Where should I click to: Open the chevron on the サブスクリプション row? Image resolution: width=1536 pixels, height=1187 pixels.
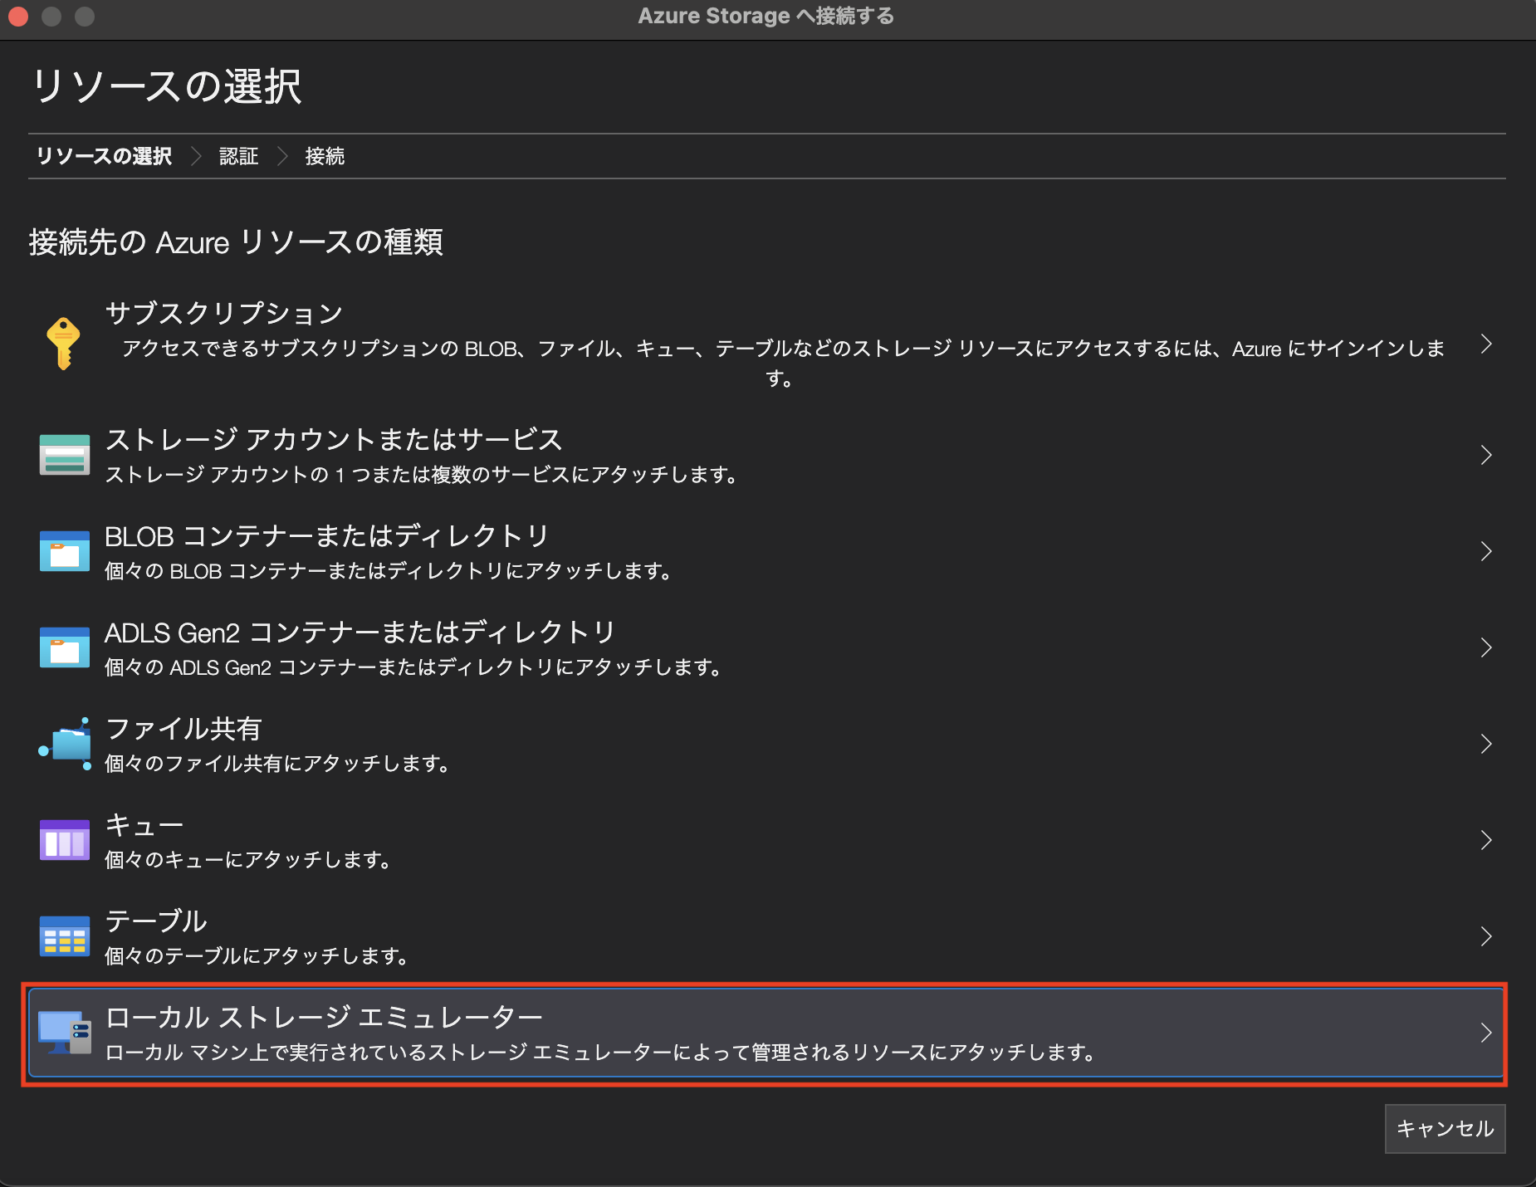(1486, 344)
